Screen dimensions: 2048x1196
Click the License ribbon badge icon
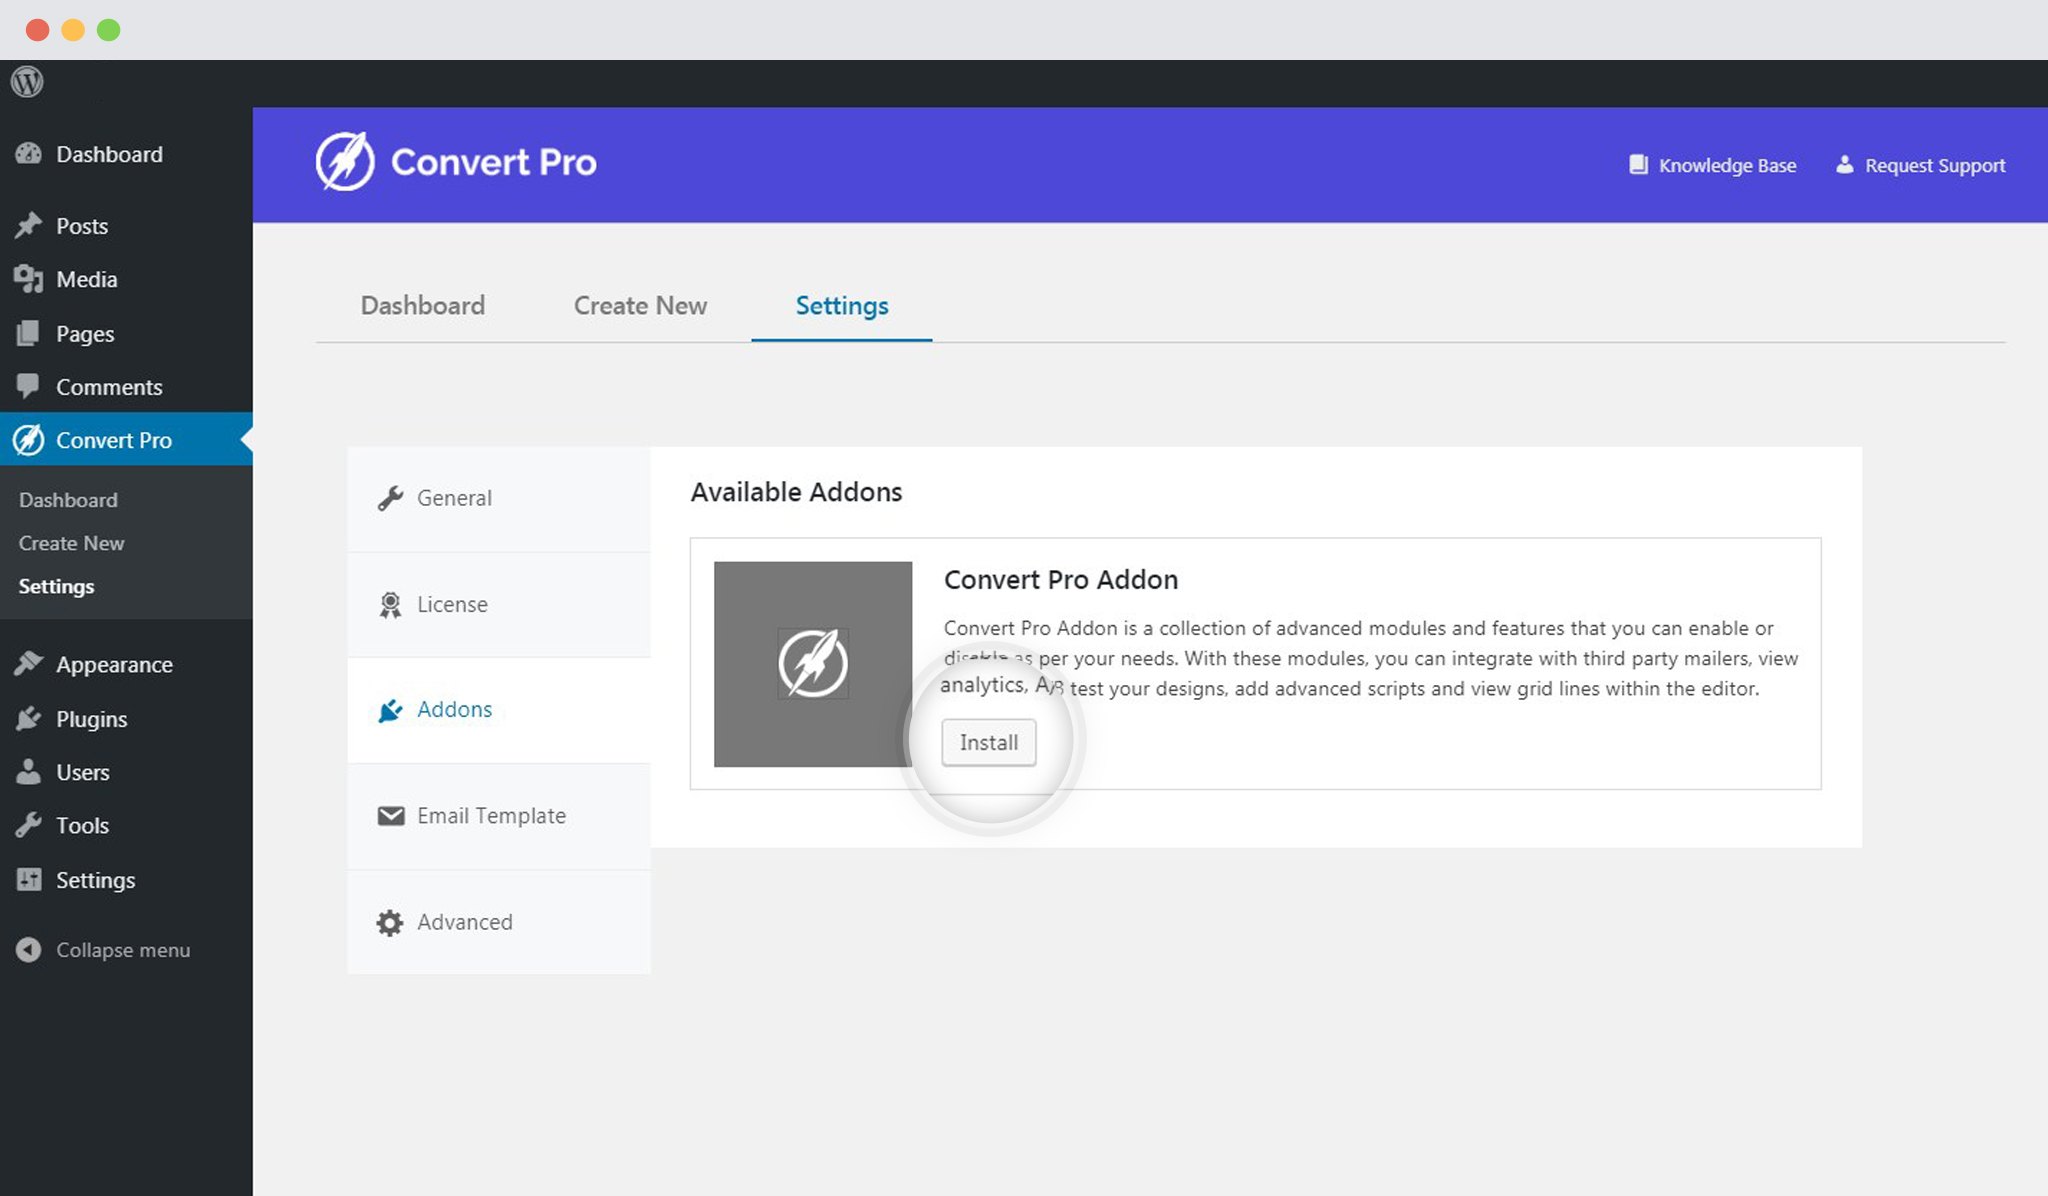point(390,605)
